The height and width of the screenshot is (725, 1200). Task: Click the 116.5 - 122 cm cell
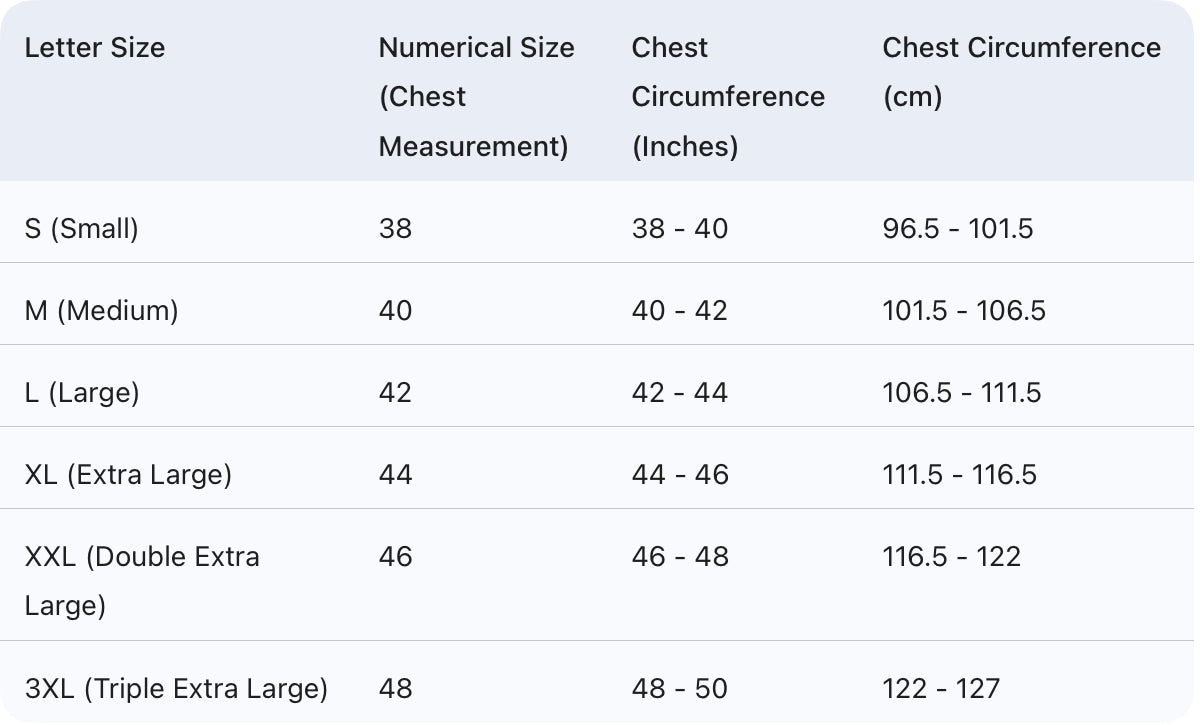[x=952, y=557]
